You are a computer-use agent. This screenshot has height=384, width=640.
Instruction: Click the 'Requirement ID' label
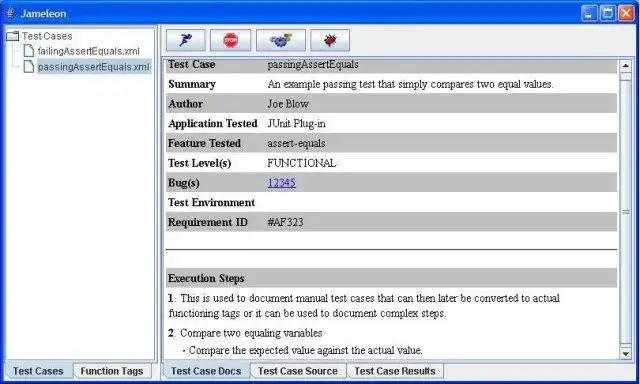[208, 222]
